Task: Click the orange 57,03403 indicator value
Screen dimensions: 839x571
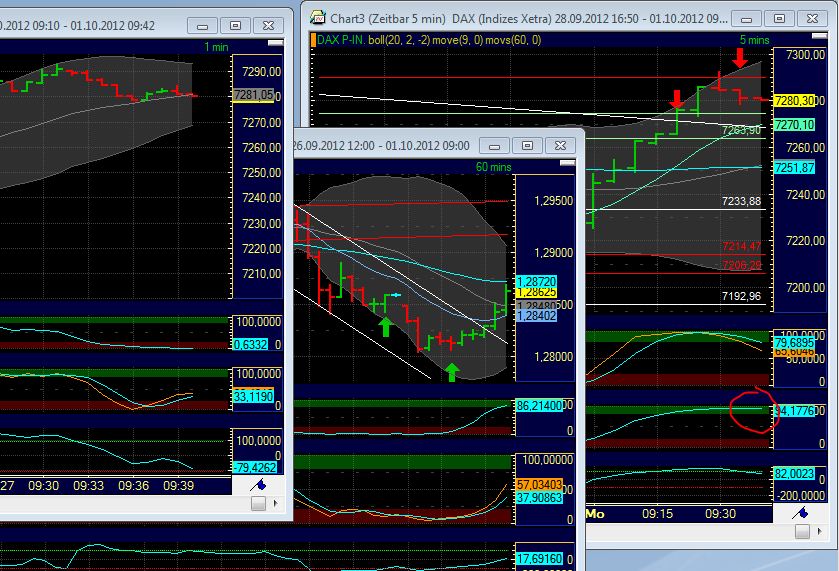Action: 539,485
